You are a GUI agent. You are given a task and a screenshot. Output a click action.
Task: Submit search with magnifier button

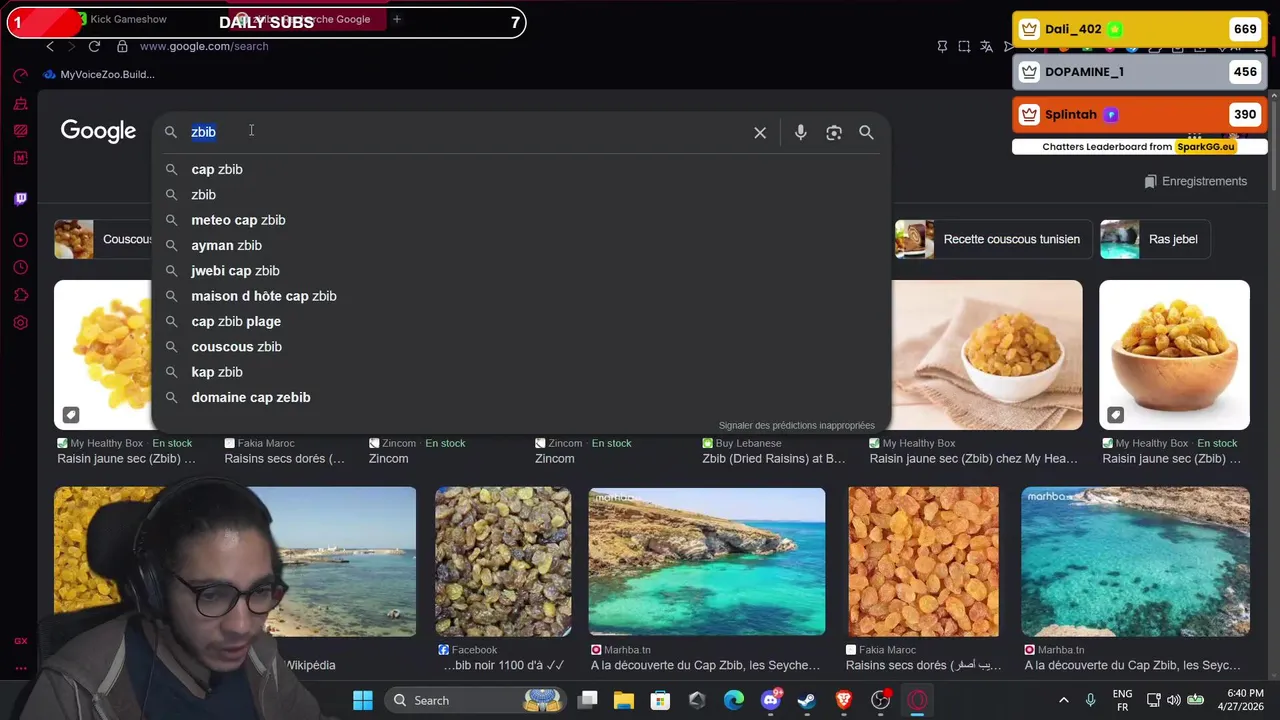click(866, 132)
